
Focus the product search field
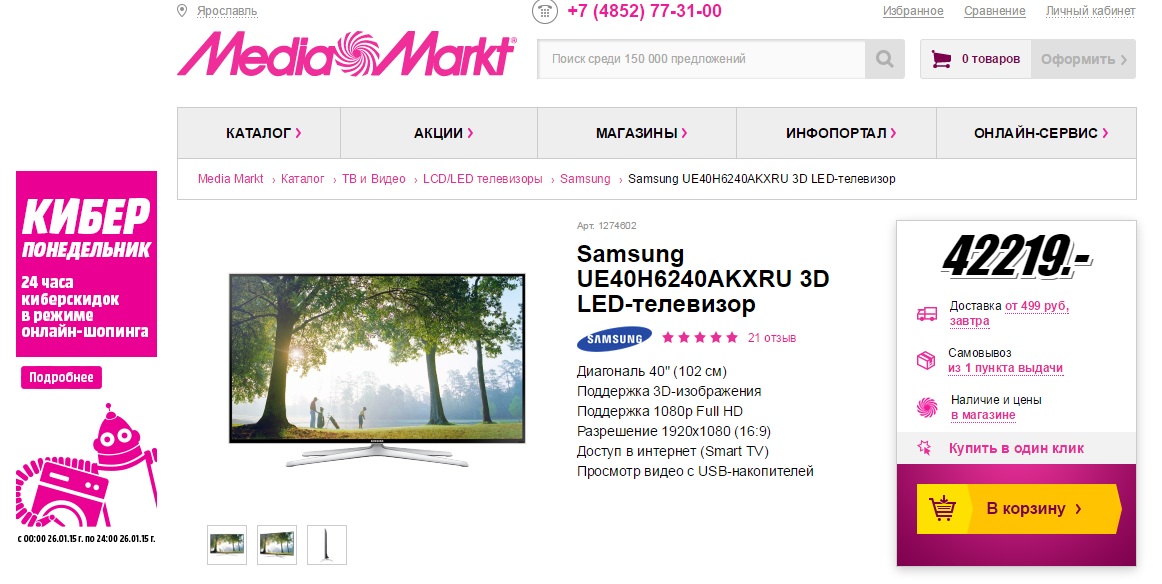pyautogui.click(x=701, y=59)
